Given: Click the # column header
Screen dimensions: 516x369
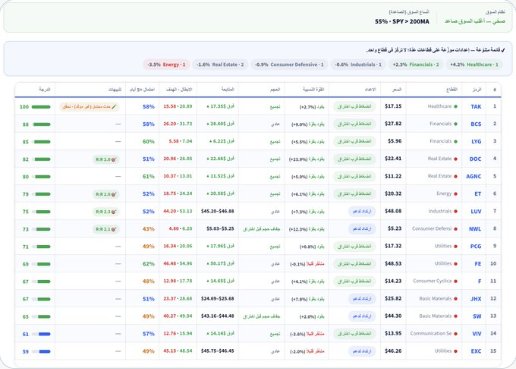Looking at the screenshot, I should pyautogui.click(x=495, y=89).
